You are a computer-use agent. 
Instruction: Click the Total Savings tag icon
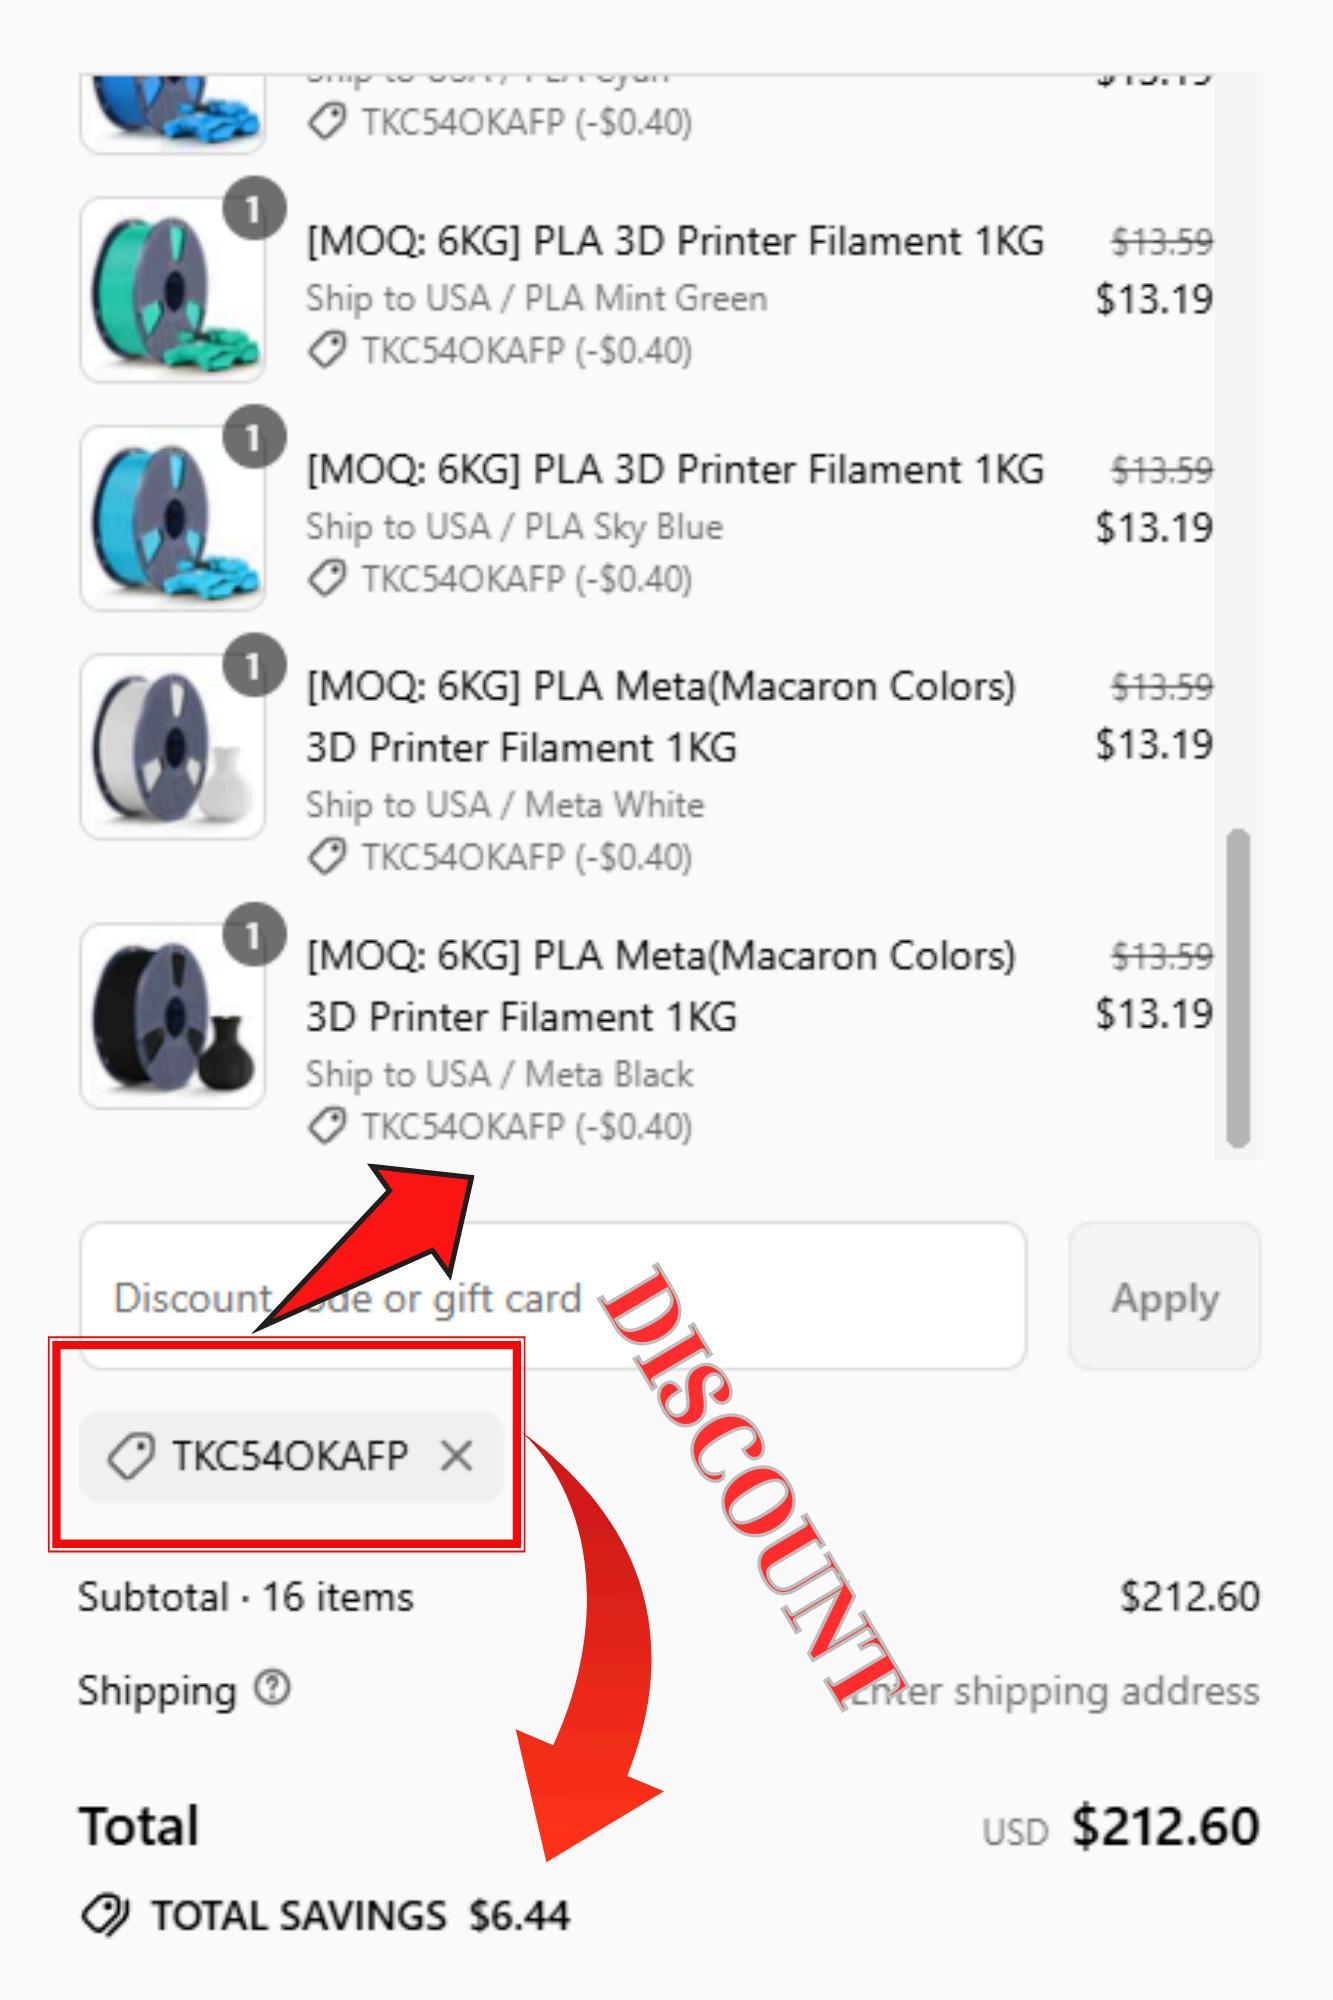click(105, 1916)
